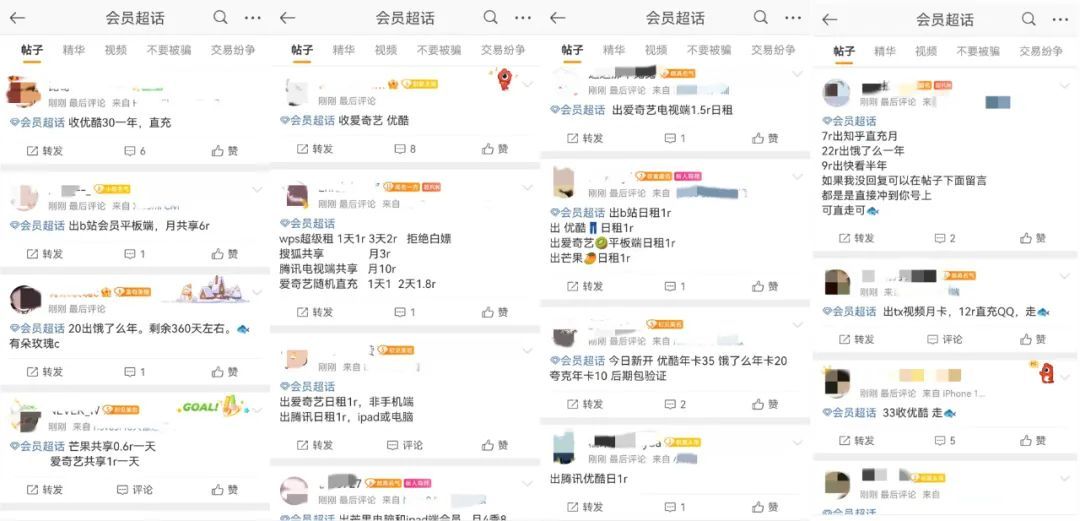This screenshot has height=521, width=1080.
Task: Like the 33收优酷 走 post
Action: (x=1034, y=440)
